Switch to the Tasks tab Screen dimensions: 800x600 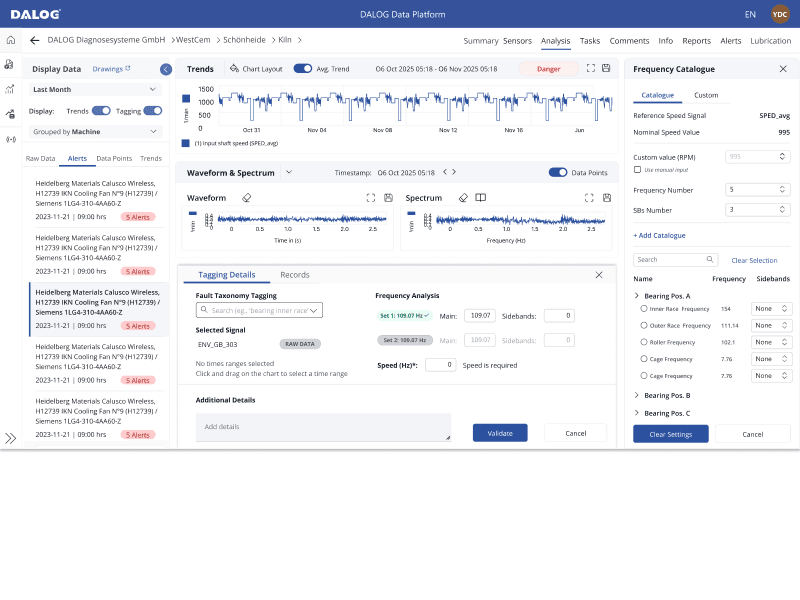coord(590,41)
